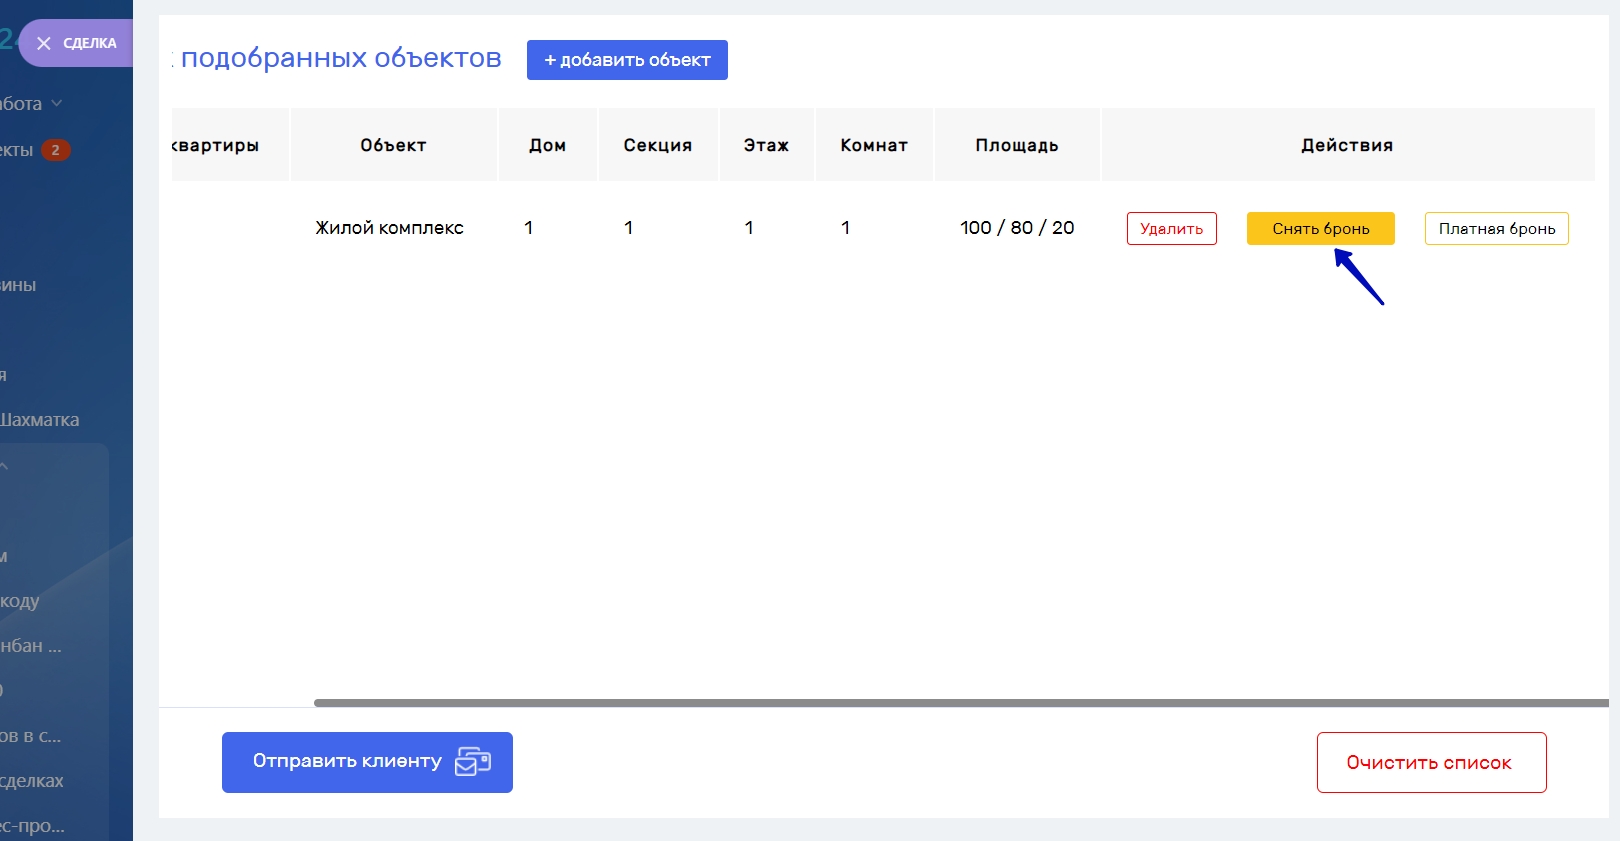Click the Очистить список button
The width and height of the screenshot is (1620, 841).
(x=1432, y=762)
